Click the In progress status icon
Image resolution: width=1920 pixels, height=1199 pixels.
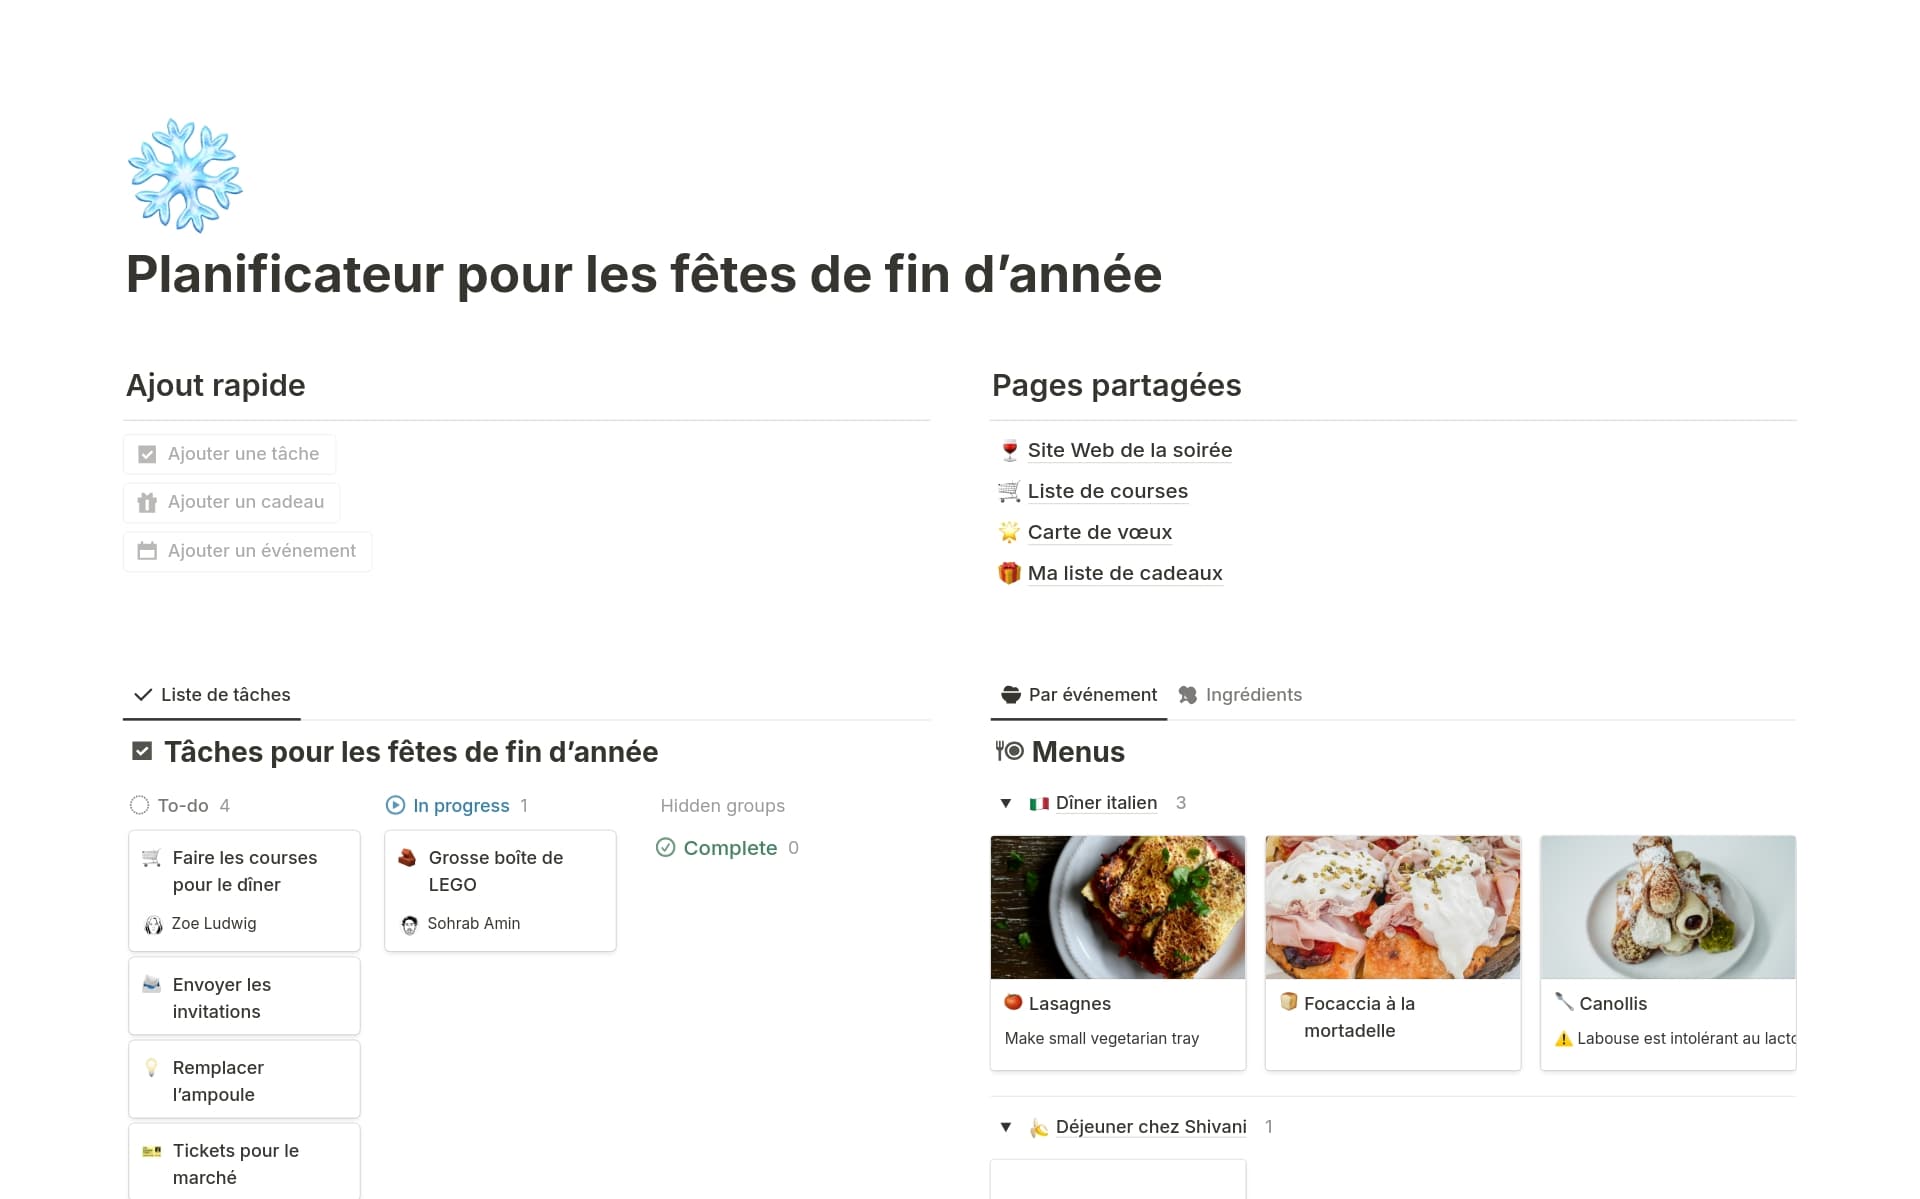tap(395, 806)
